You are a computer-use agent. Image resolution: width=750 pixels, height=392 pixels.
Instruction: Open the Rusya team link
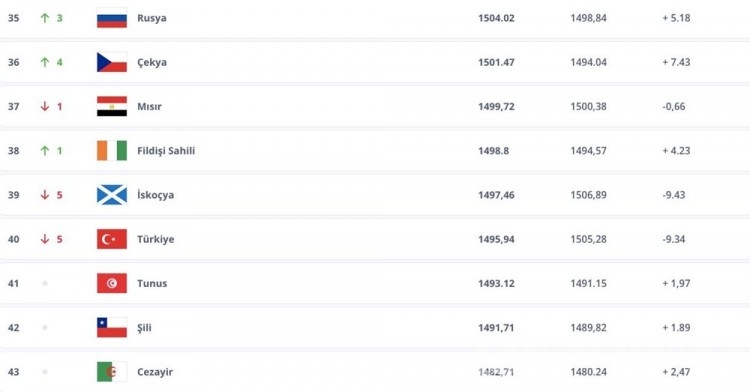152,18
